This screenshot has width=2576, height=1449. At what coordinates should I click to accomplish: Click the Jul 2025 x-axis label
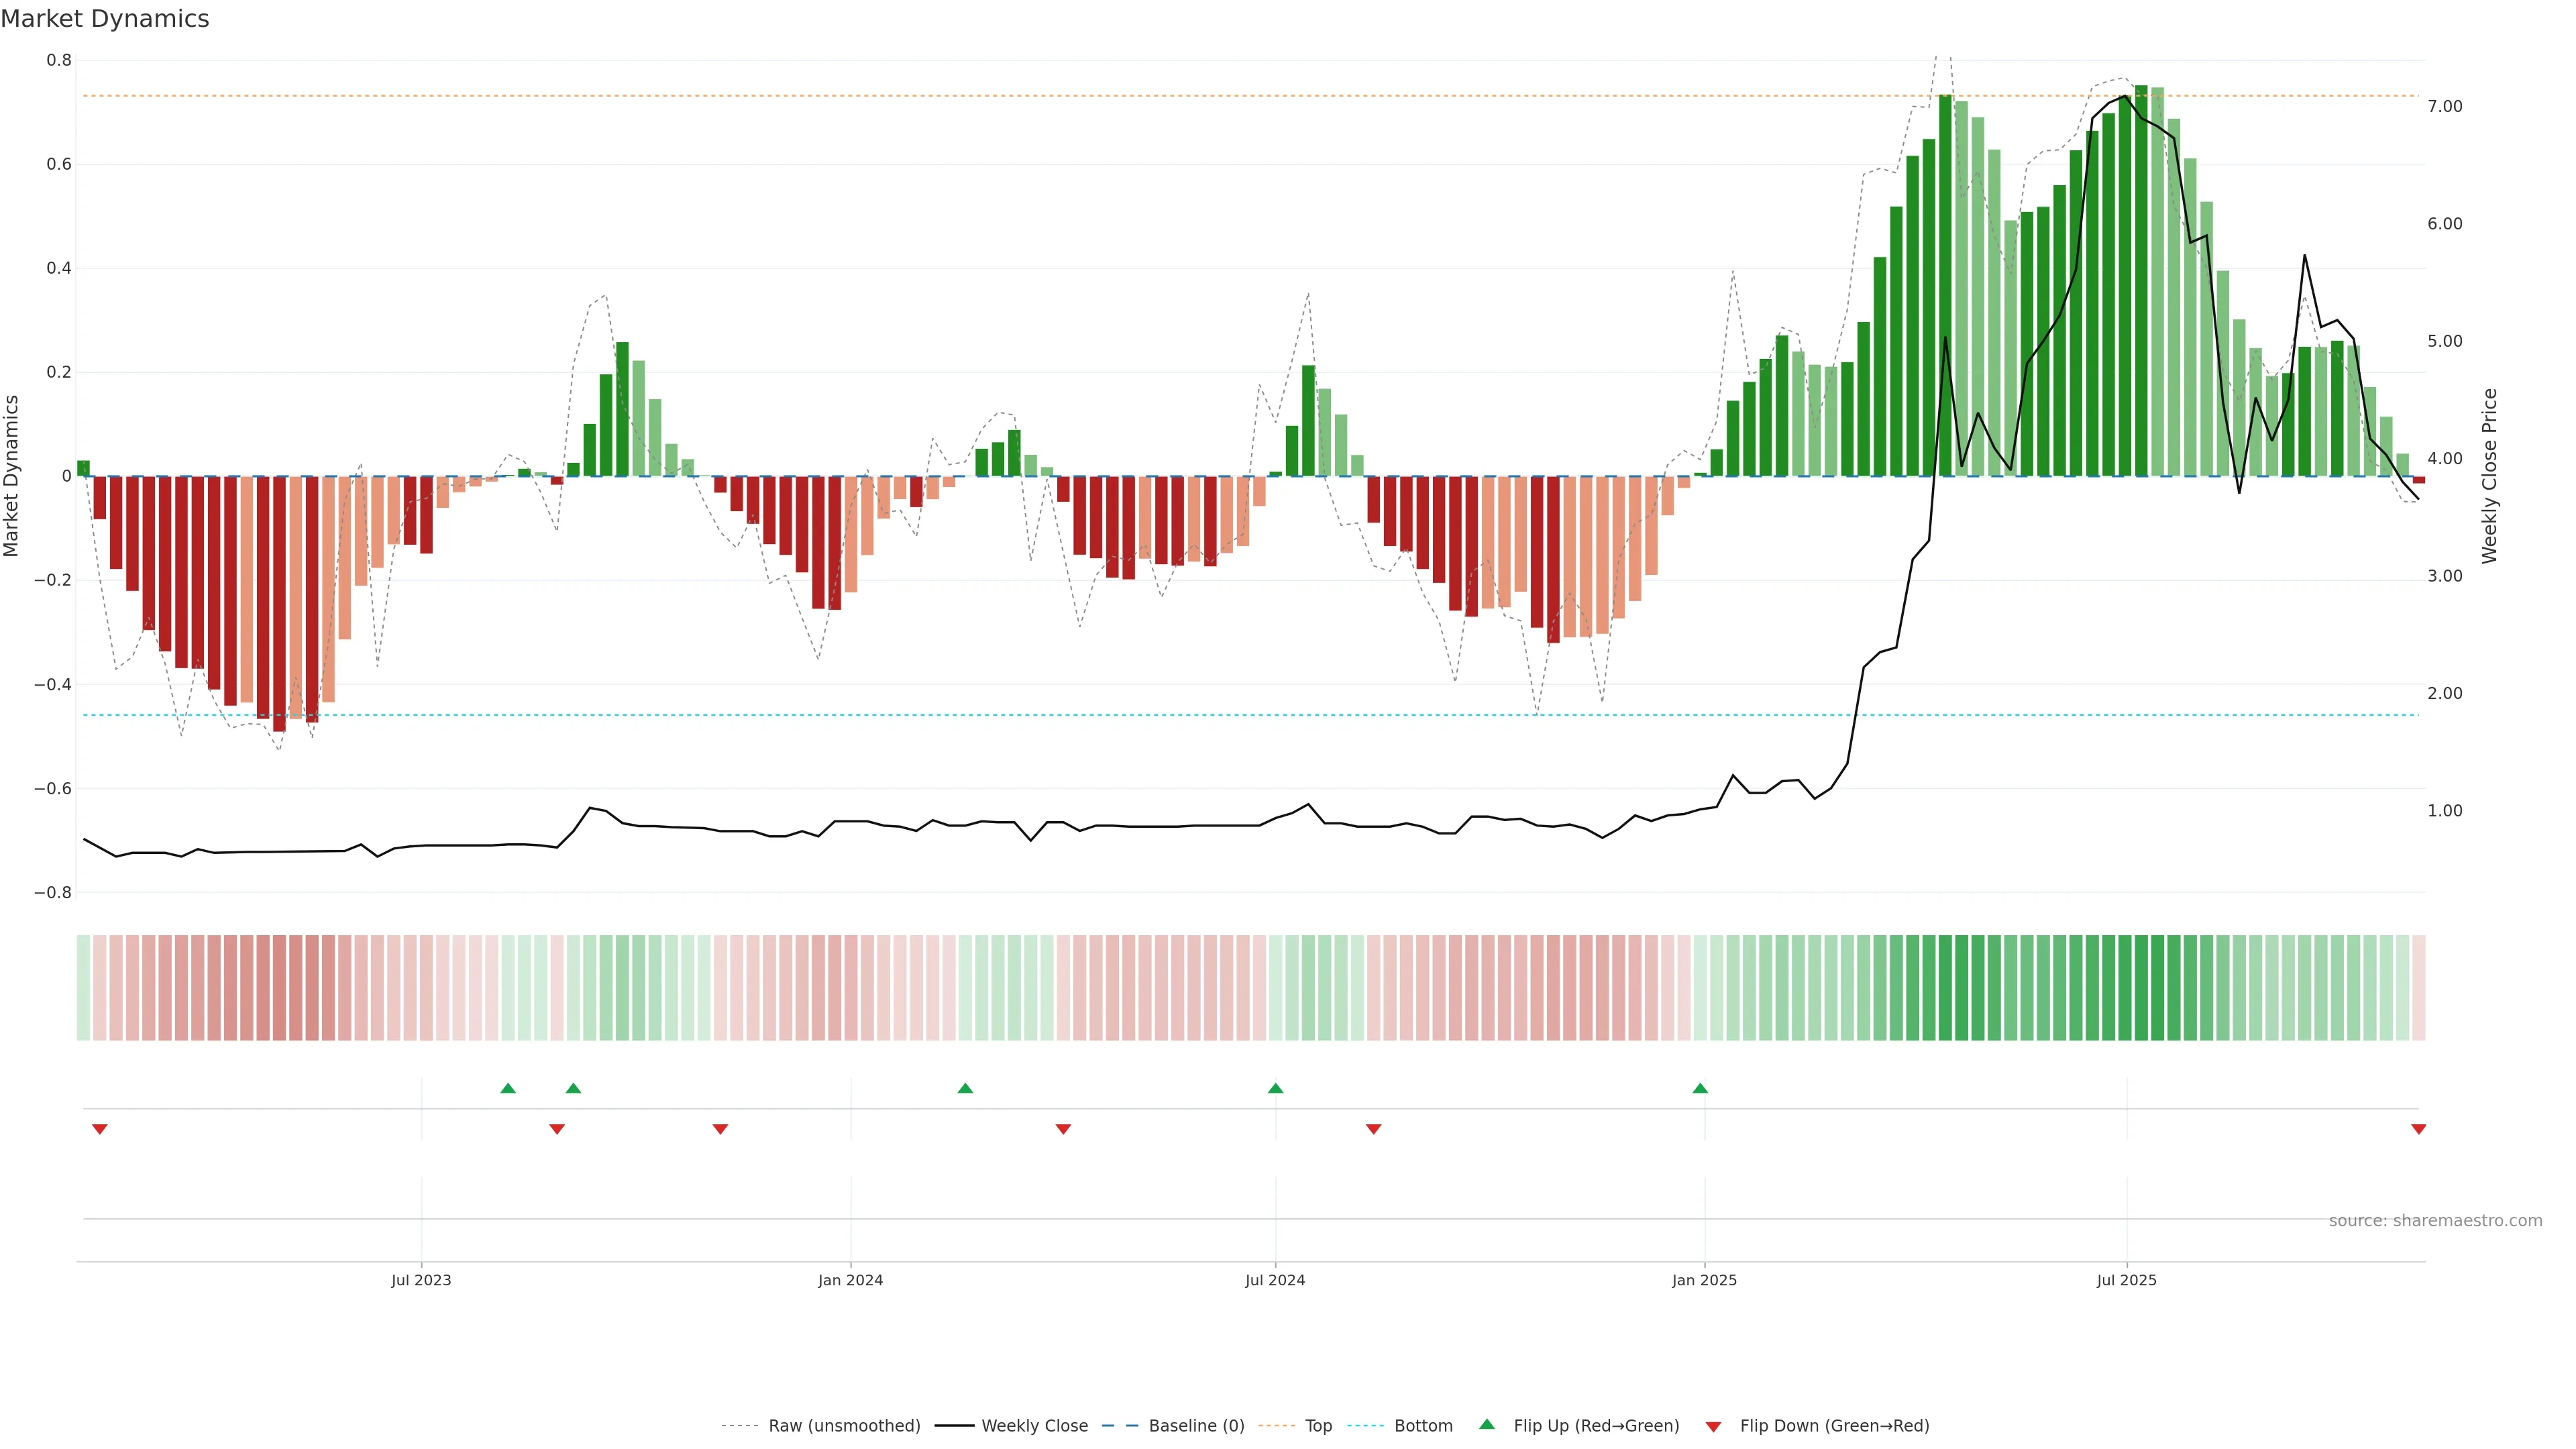click(x=2126, y=1280)
